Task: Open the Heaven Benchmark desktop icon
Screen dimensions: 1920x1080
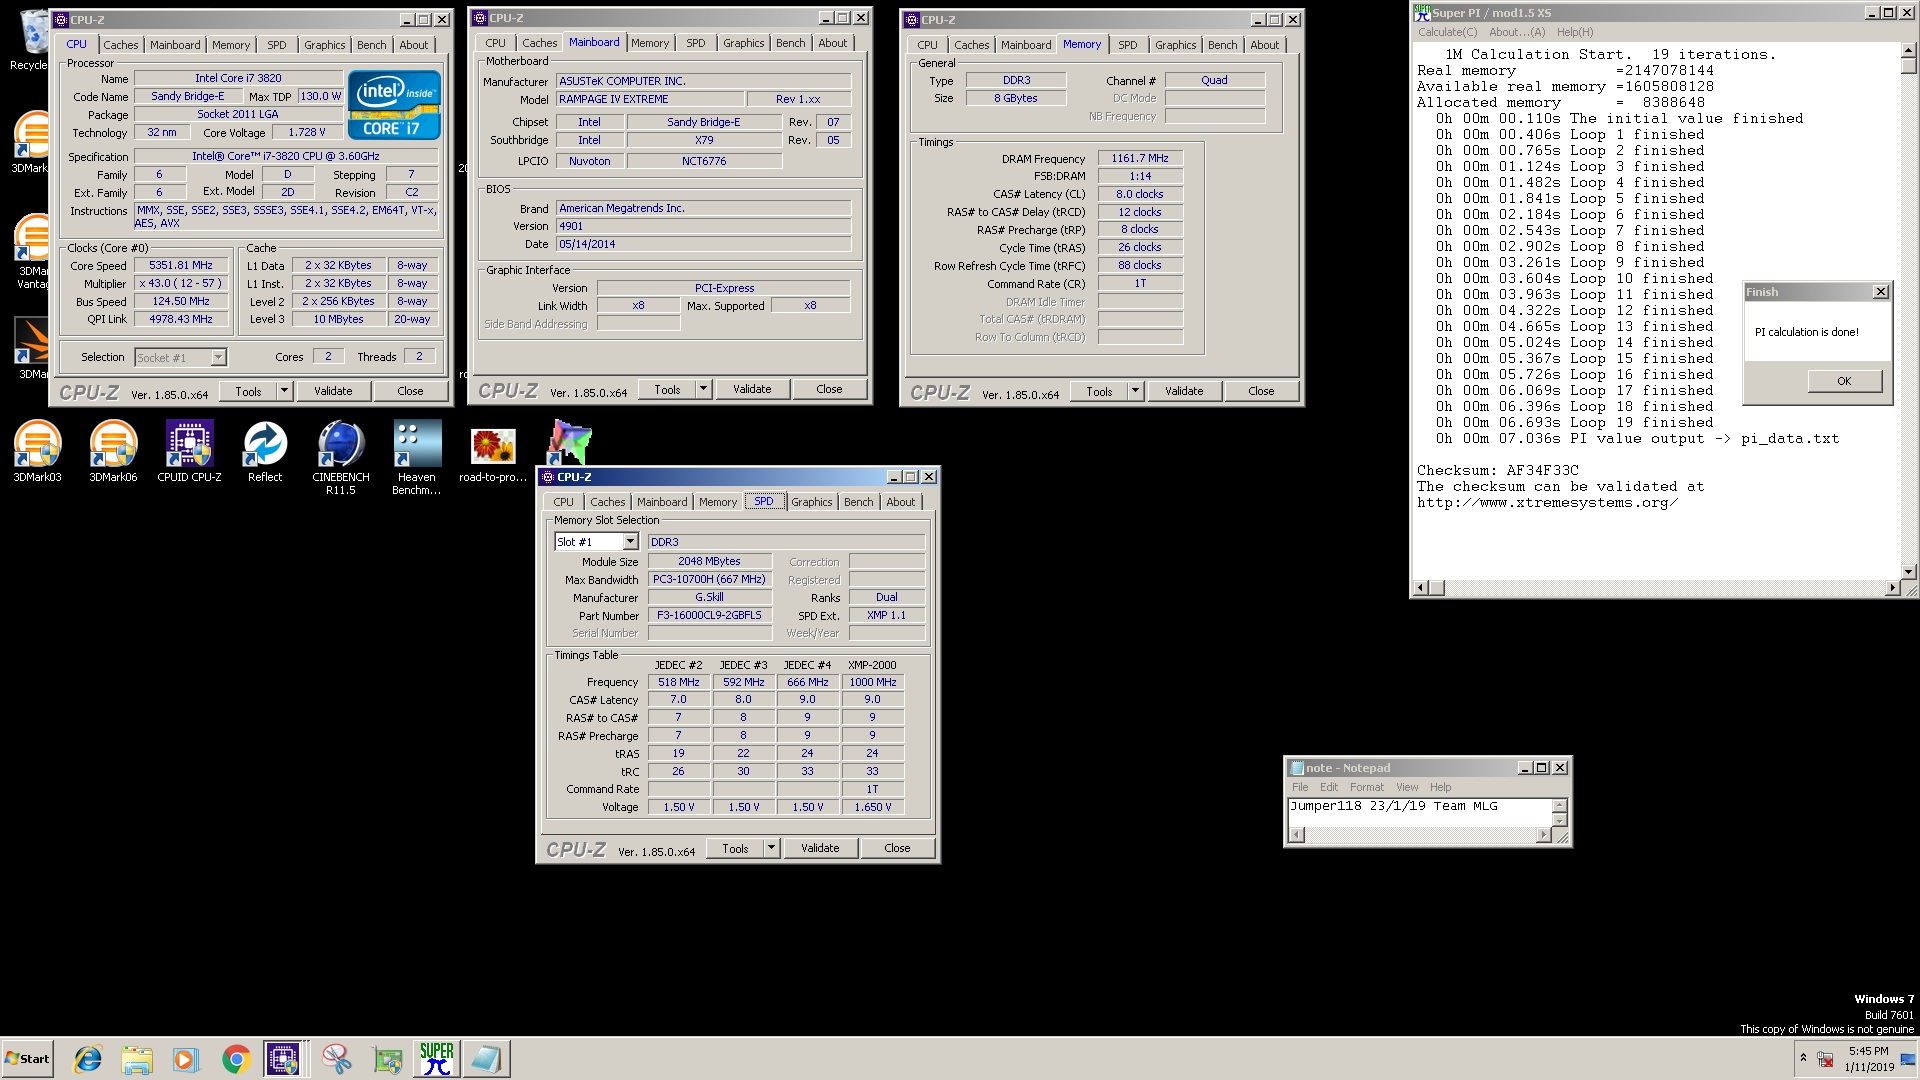Action: coord(417,457)
